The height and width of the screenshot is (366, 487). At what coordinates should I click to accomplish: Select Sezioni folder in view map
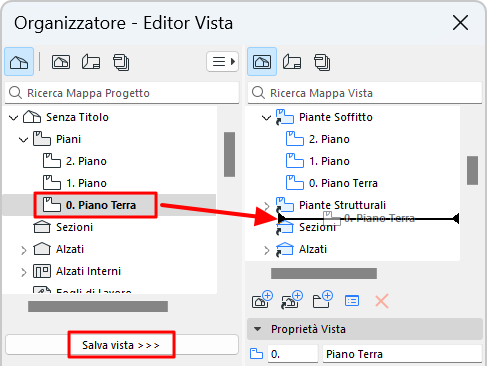coord(317,227)
